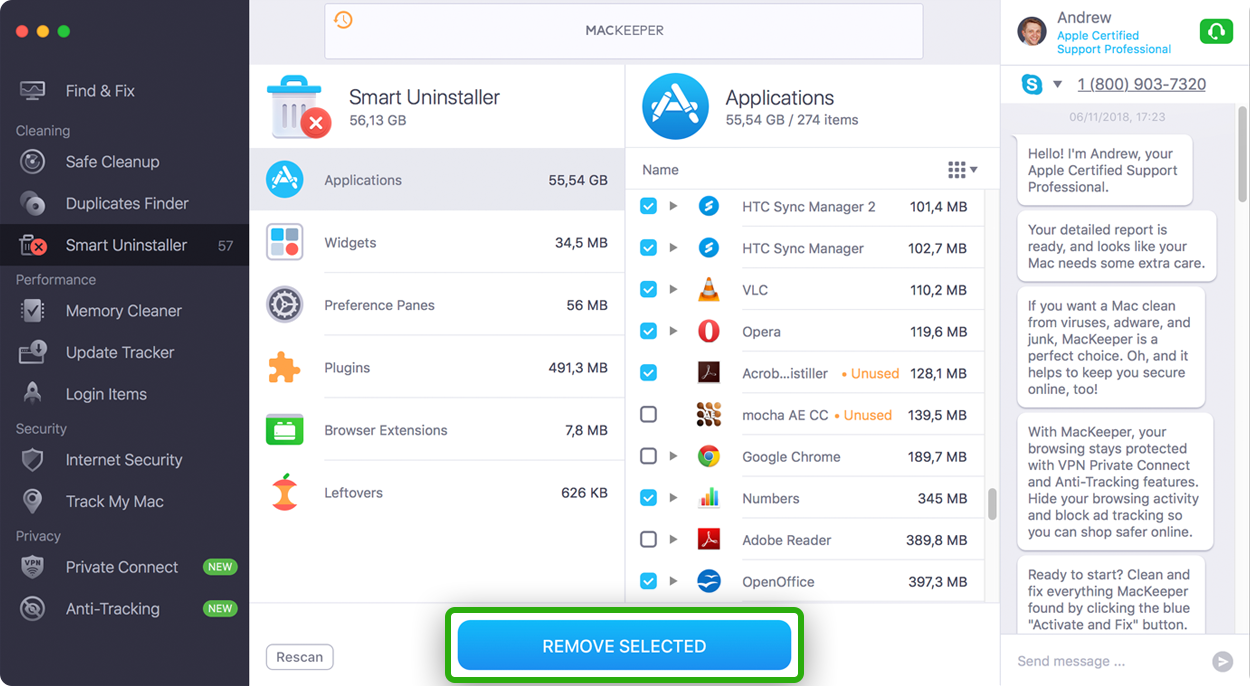Uncheck the VLC checkbox
Image resolution: width=1250 pixels, height=686 pixels.
click(648, 290)
